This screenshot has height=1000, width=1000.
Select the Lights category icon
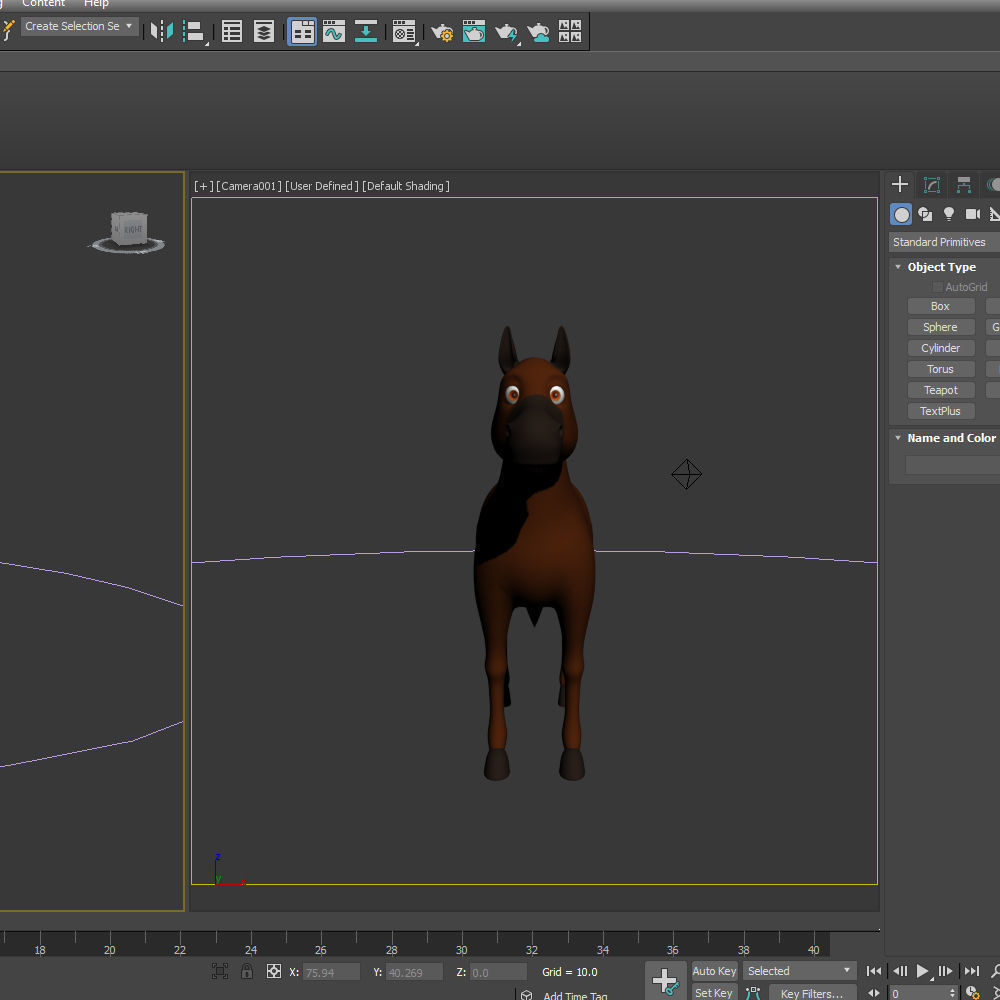pos(949,214)
